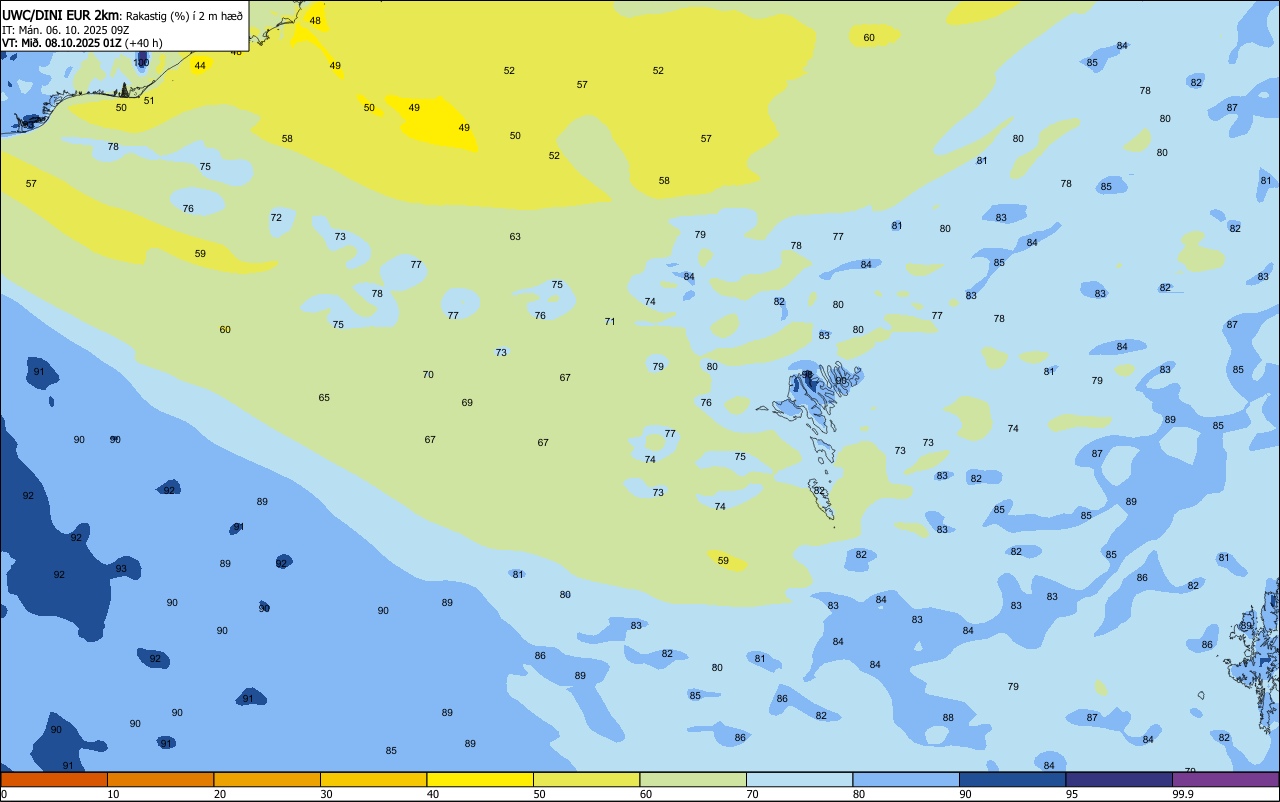Image resolution: width=1280 pixels, height=802 pixels.
Task: Click the humidity value "44" on the map
Action: pyautogui.click(x=200, y=66)
